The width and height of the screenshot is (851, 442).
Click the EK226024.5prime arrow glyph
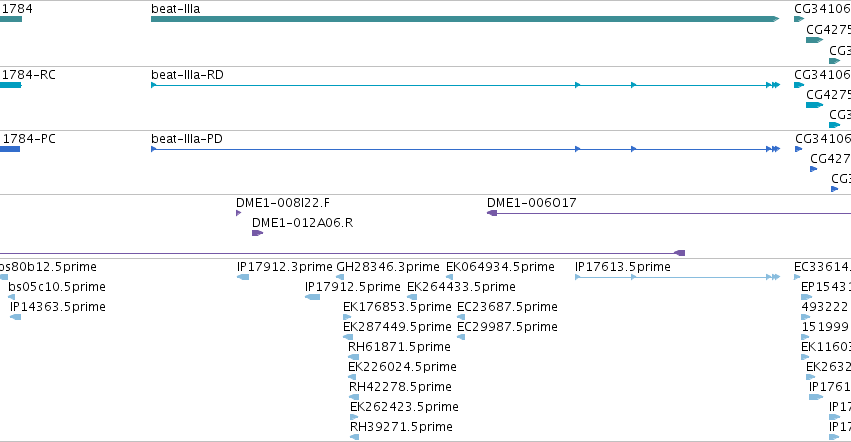[x=352, y=377]
